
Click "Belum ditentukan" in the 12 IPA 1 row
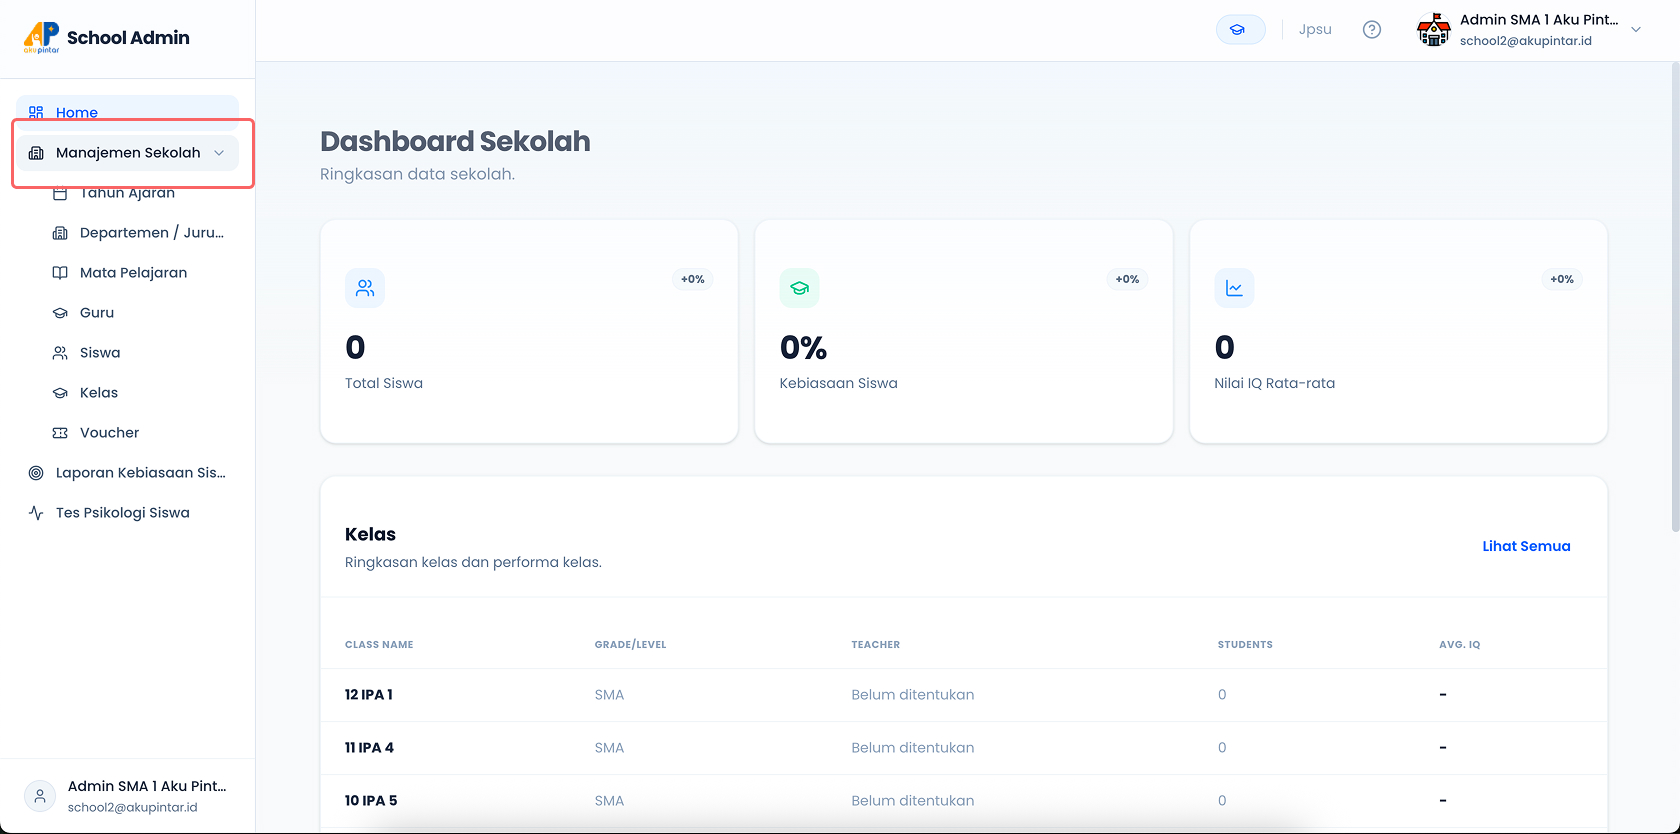[x=913, y=695]
